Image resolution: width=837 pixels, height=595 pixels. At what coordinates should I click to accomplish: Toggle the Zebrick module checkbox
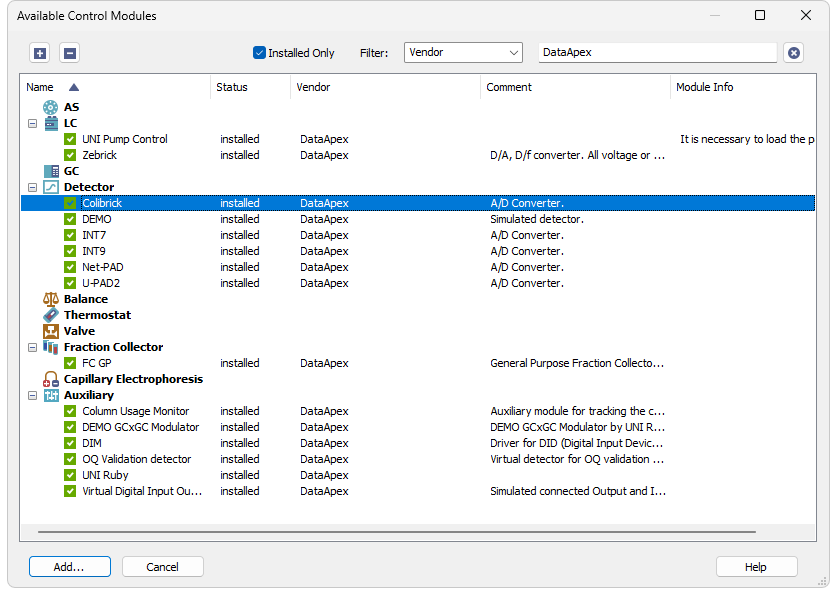(x=70, y=155)
